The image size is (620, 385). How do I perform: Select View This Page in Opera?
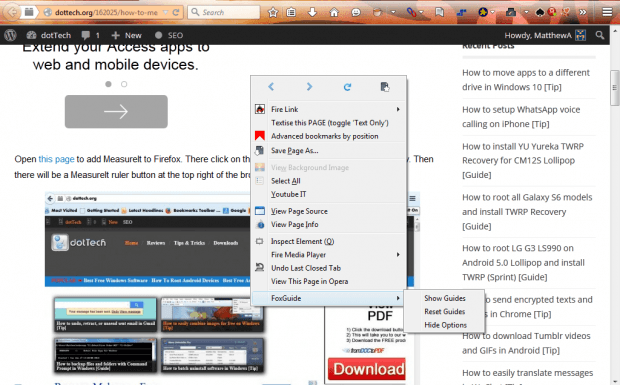pyautogui.click(x=329, y=281)
